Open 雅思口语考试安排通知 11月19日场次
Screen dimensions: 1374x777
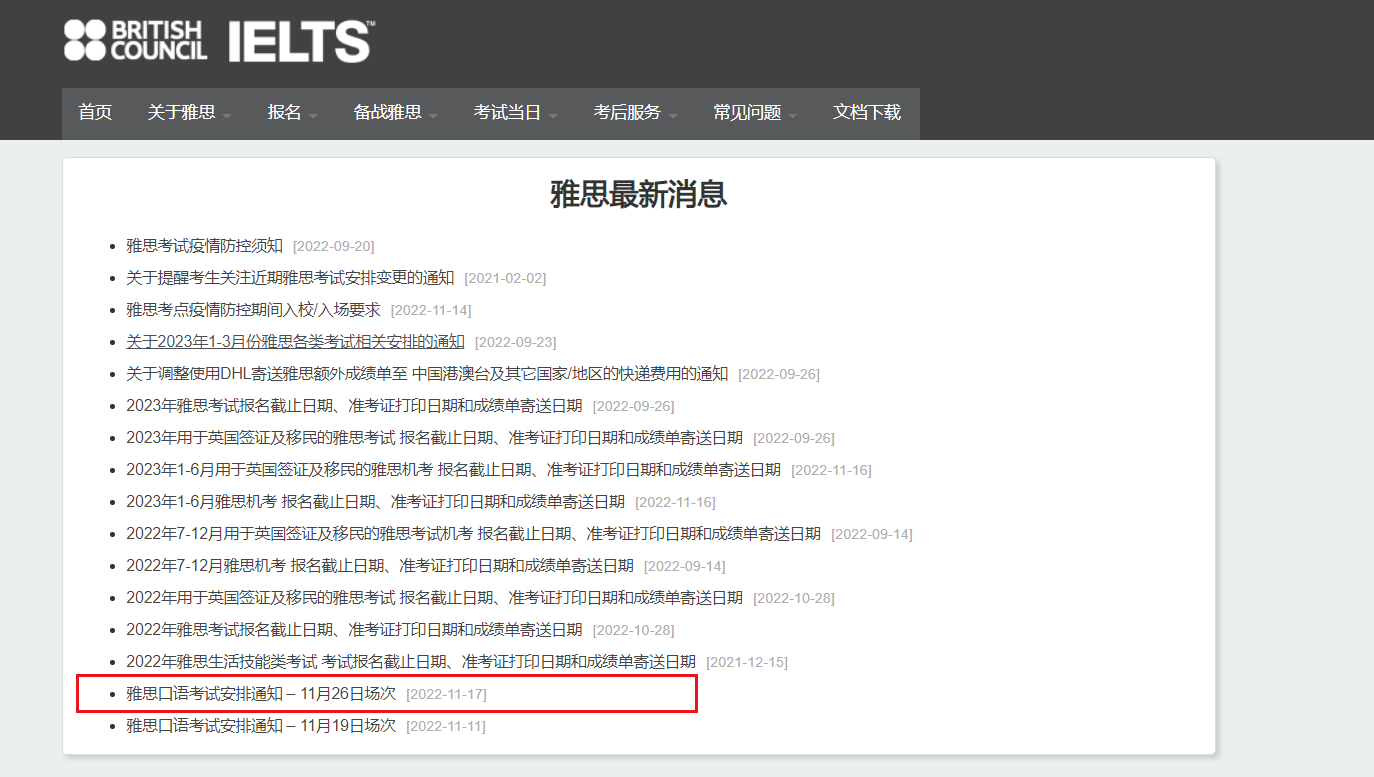pyautogui.click(x=261, y=726)
